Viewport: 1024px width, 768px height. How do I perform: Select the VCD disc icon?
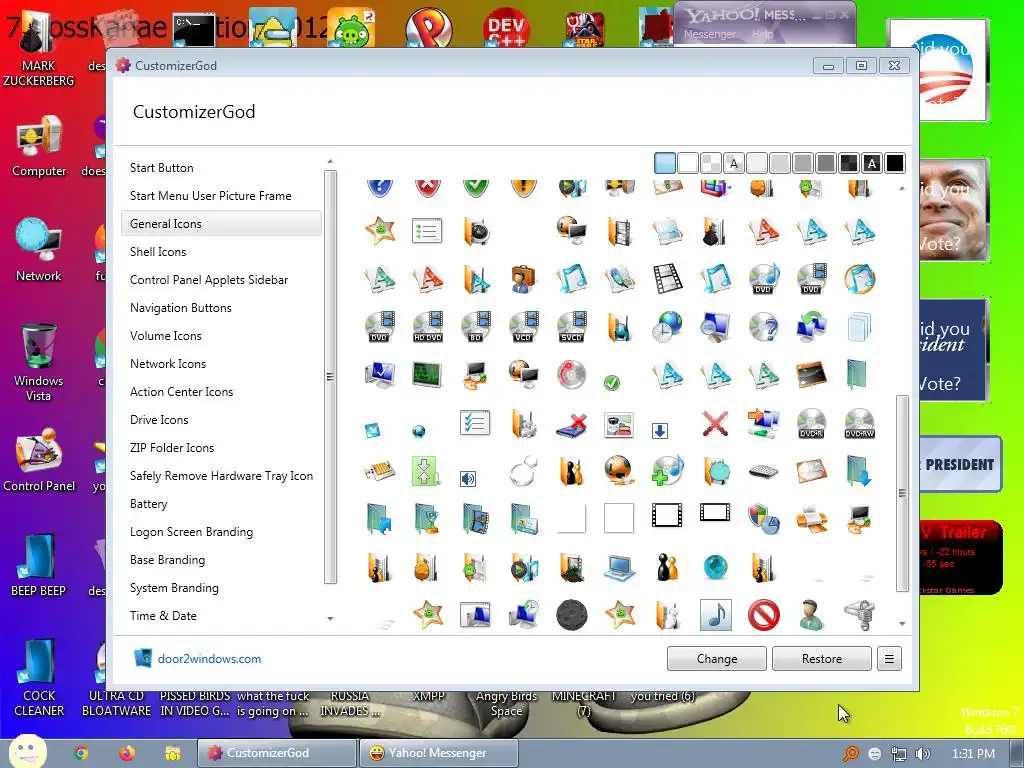point(523,327)
